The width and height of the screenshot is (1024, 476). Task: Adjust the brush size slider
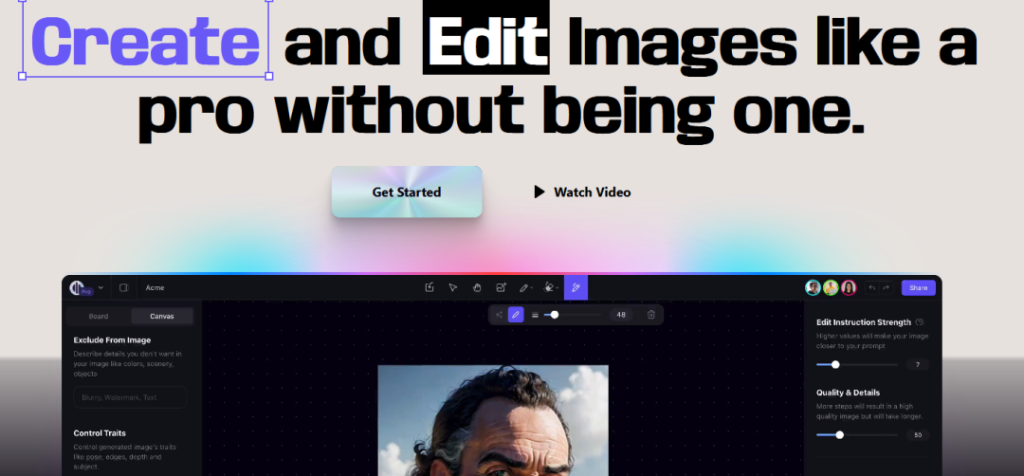point(573,315)
